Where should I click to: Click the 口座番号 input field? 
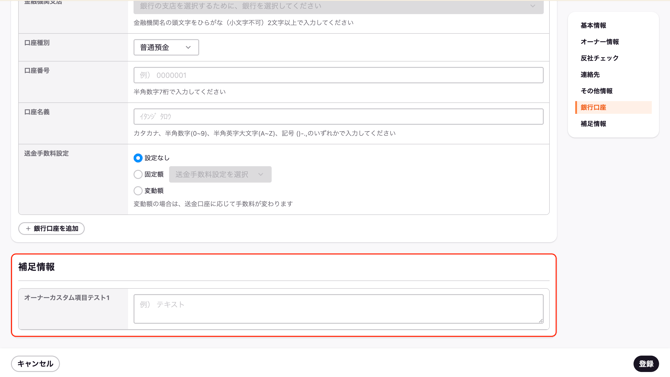point(338,75)
